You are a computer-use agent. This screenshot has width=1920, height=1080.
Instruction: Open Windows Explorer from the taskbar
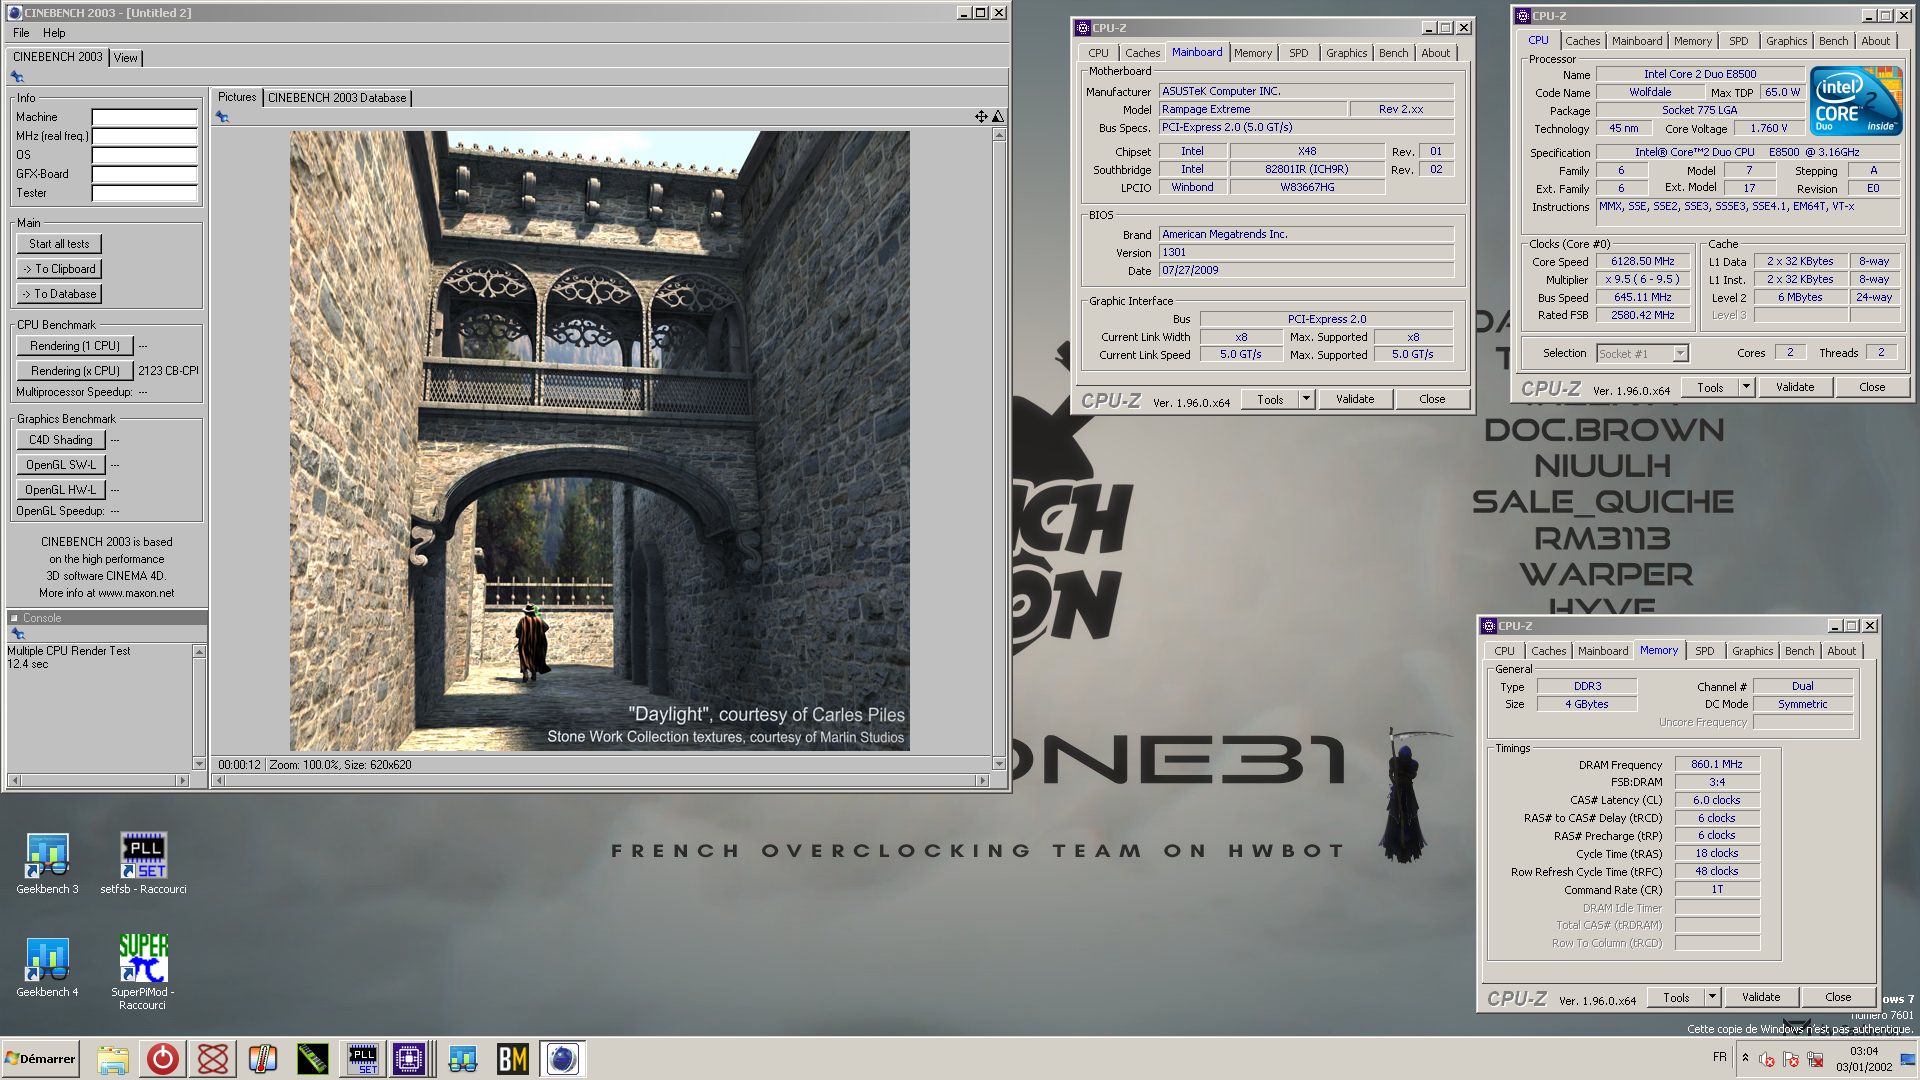[x=113, y=1059]
